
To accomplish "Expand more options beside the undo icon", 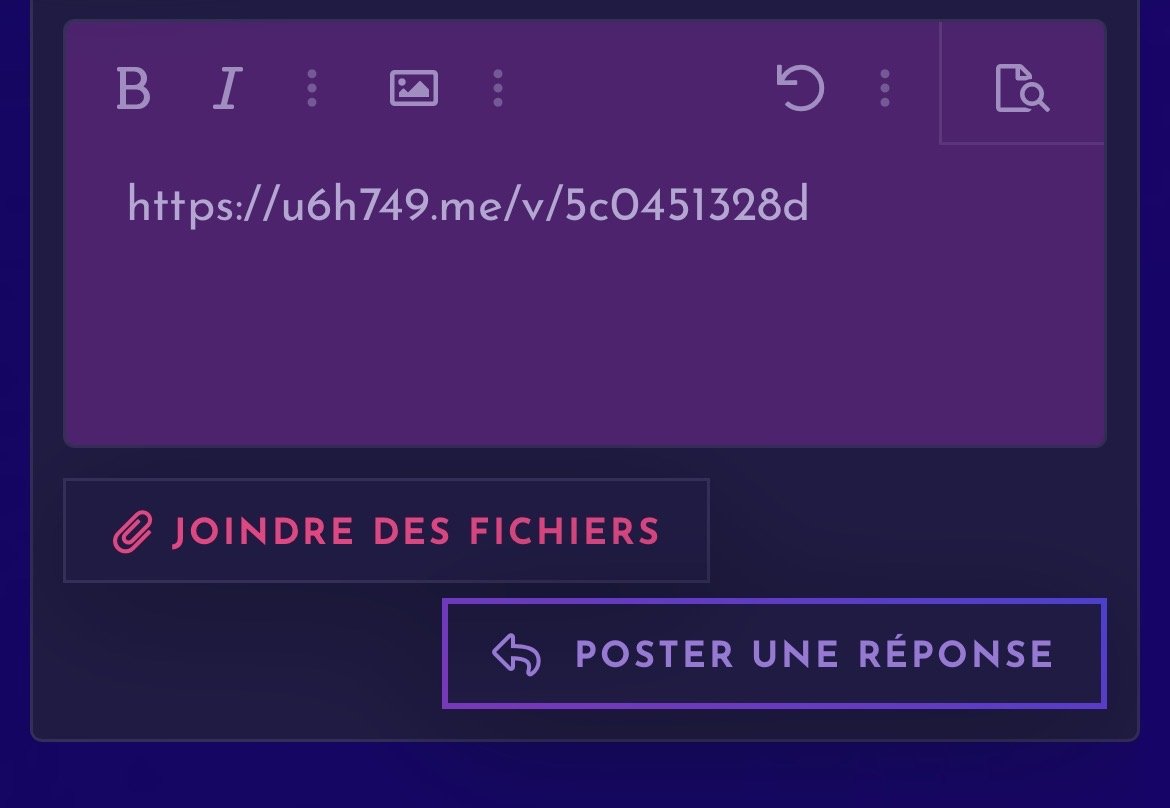I will (x=885, y=88).
